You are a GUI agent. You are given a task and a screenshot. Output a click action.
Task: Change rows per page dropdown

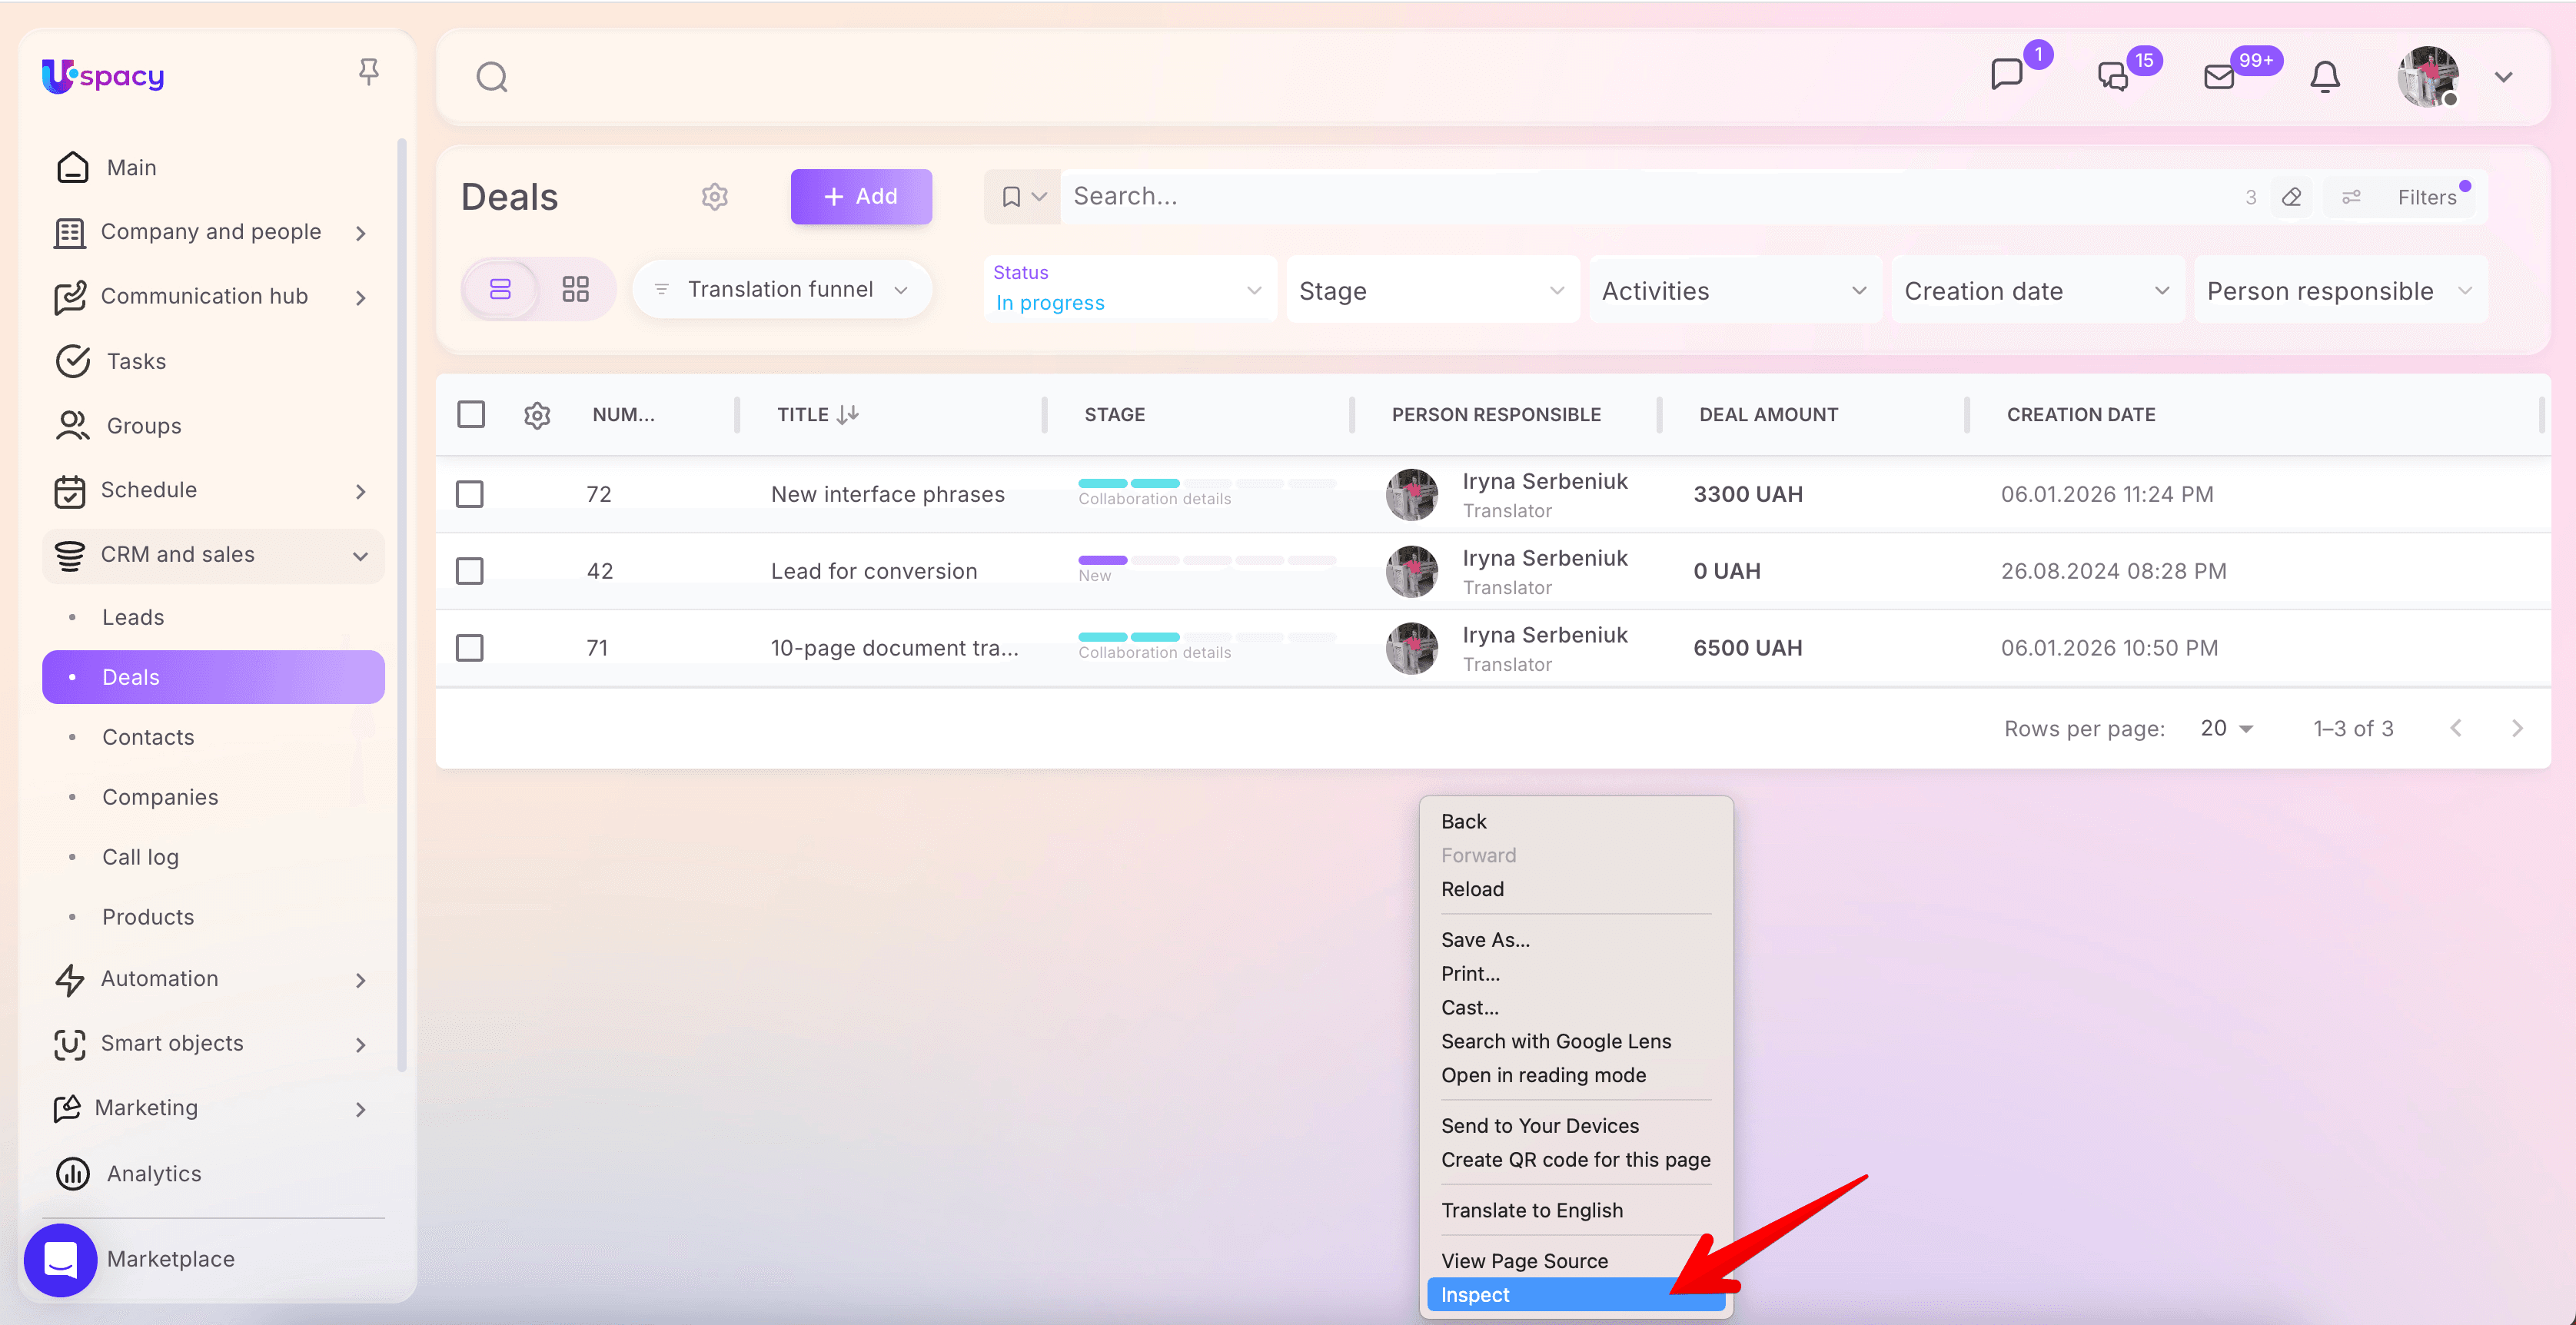point(2226,729)
